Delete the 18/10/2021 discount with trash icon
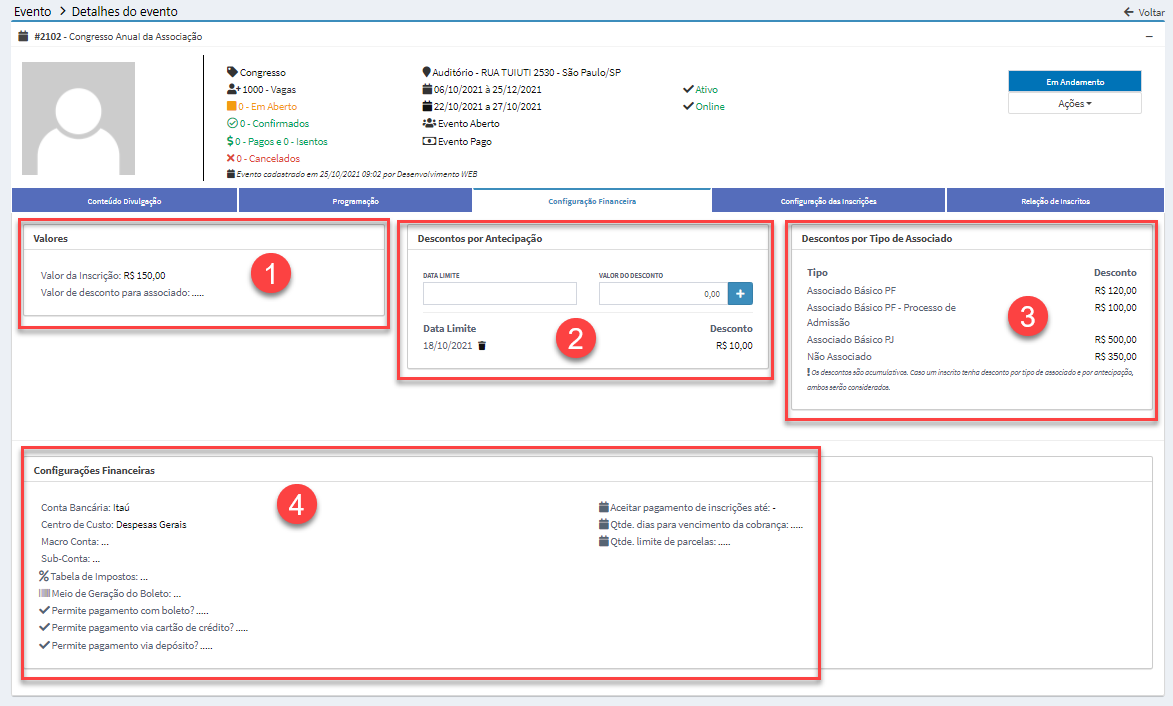 482,346
